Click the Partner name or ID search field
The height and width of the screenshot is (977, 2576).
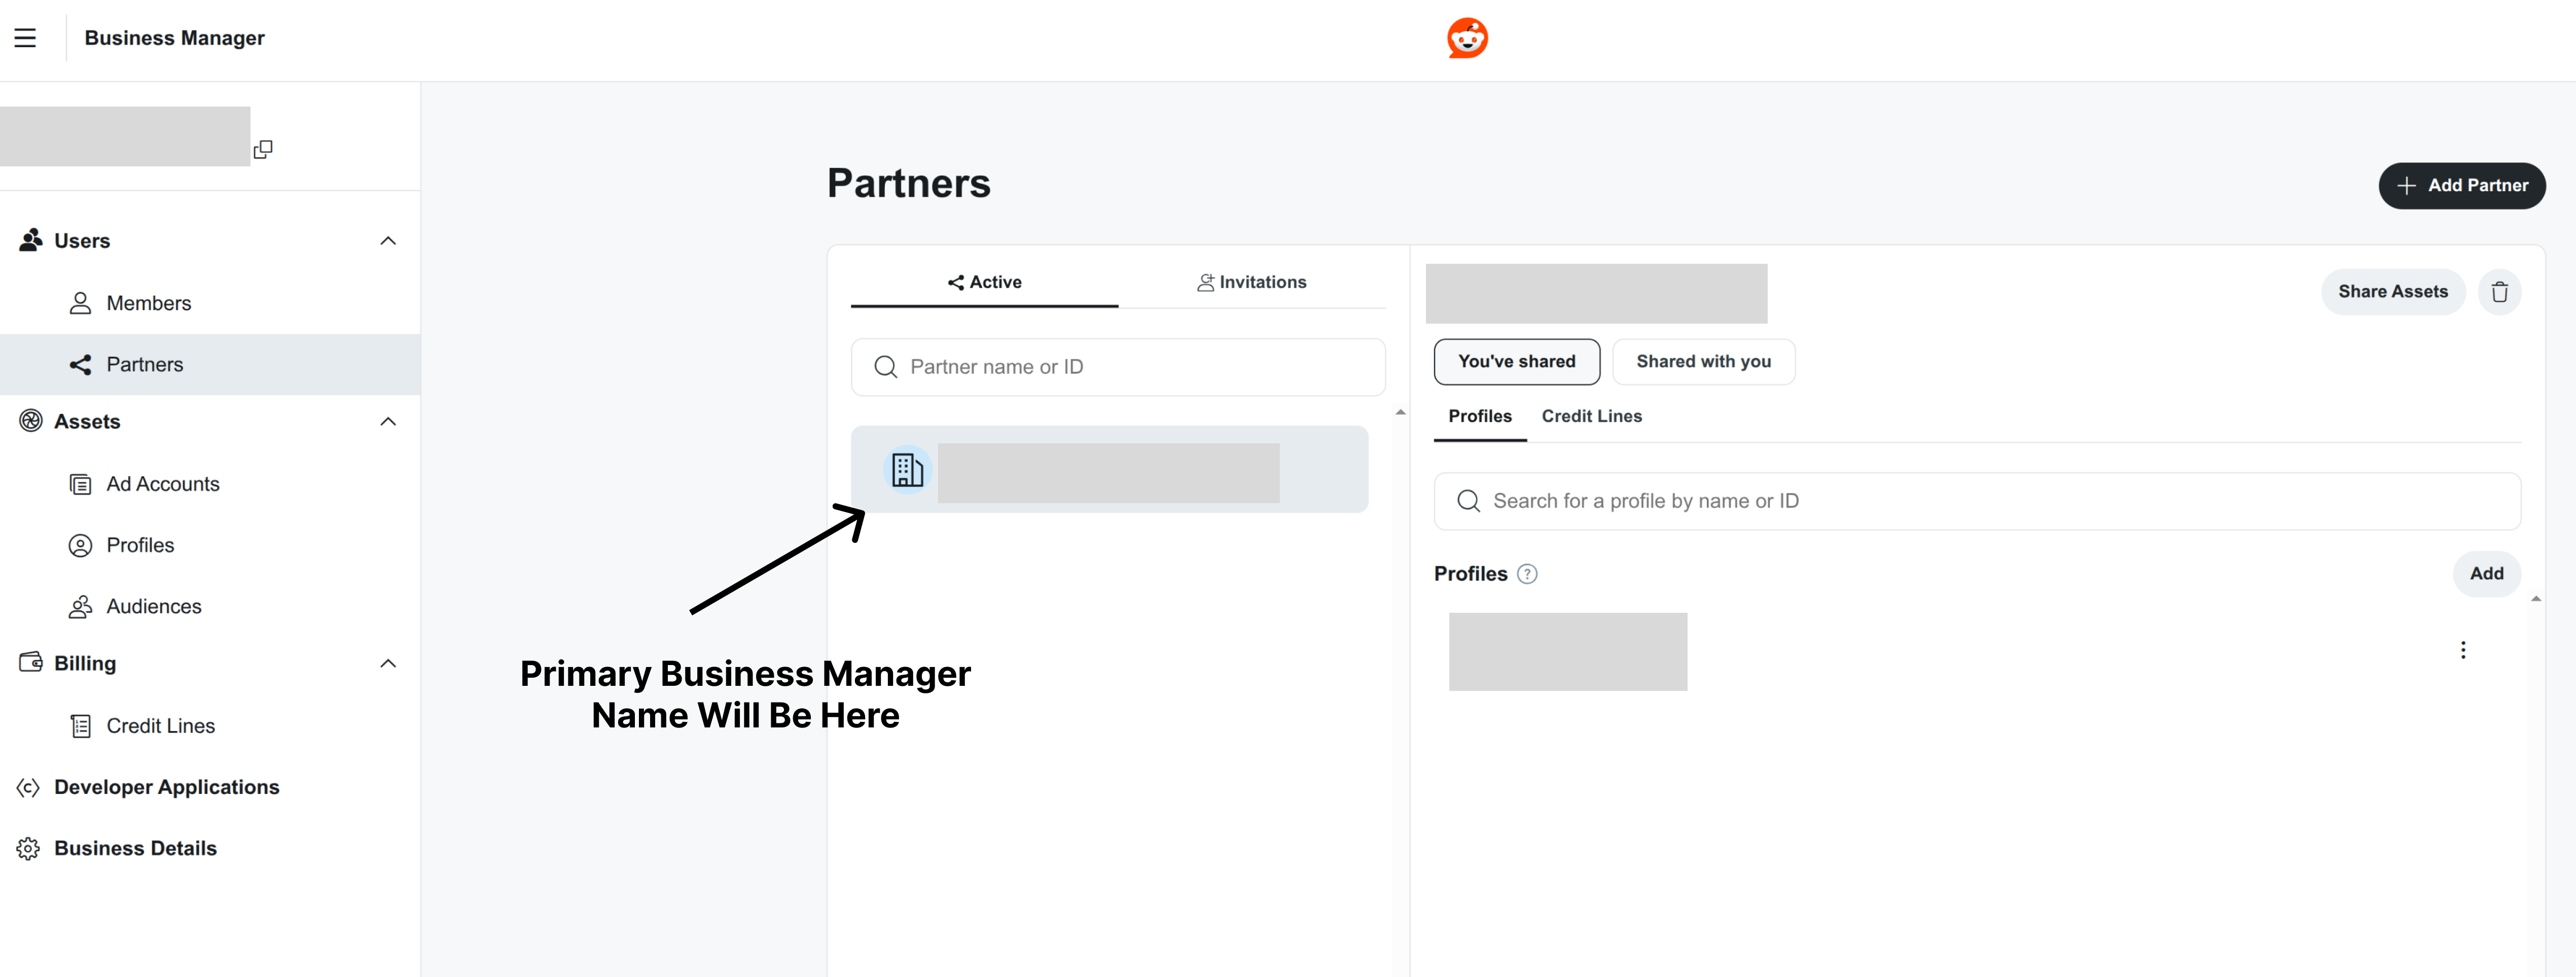tap(1118, 366)
